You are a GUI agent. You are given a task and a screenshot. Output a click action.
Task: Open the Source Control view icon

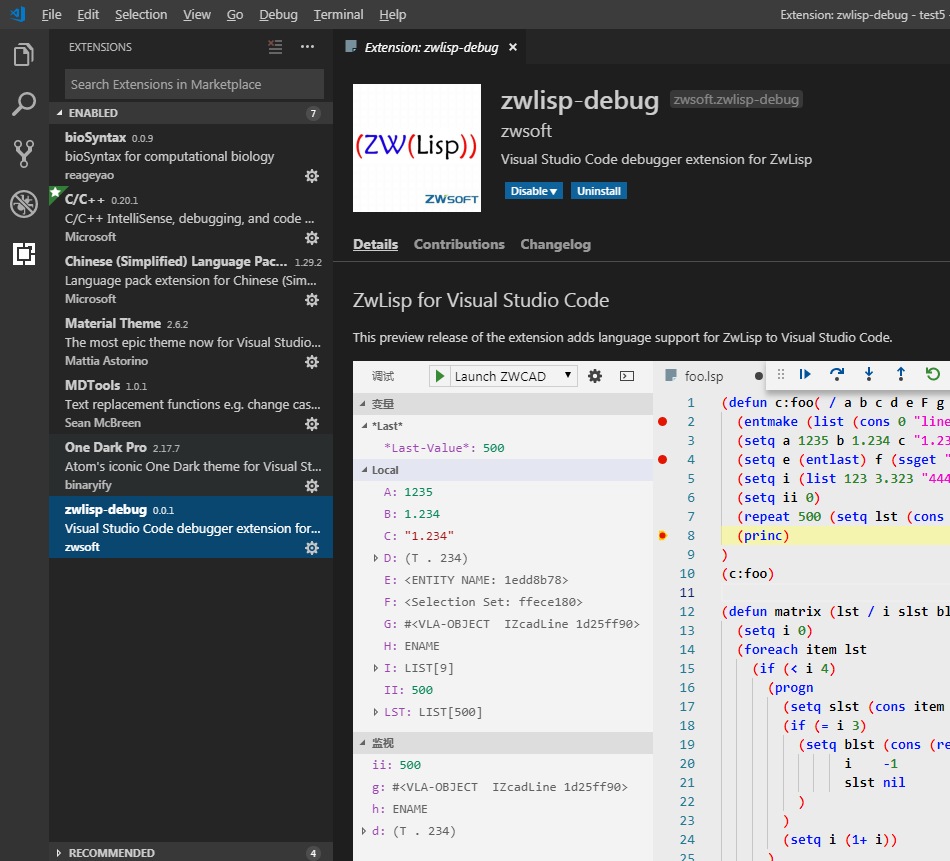[24, 153]
